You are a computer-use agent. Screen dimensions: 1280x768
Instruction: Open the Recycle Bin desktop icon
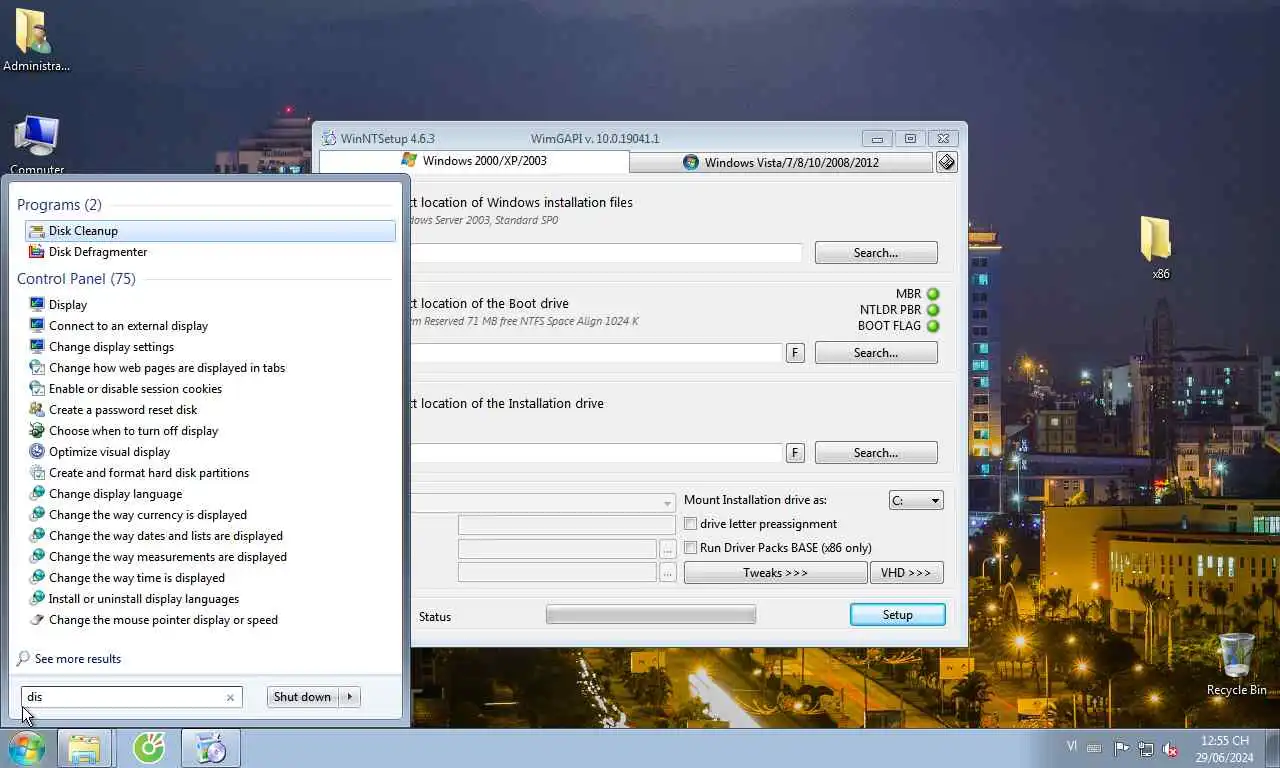(1237, 664)
